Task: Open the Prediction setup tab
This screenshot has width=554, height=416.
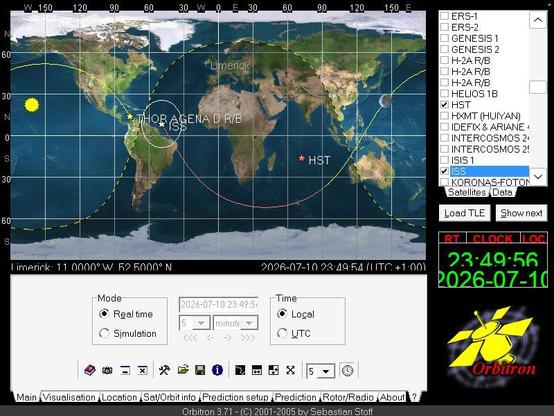Action: click(235, 397)
